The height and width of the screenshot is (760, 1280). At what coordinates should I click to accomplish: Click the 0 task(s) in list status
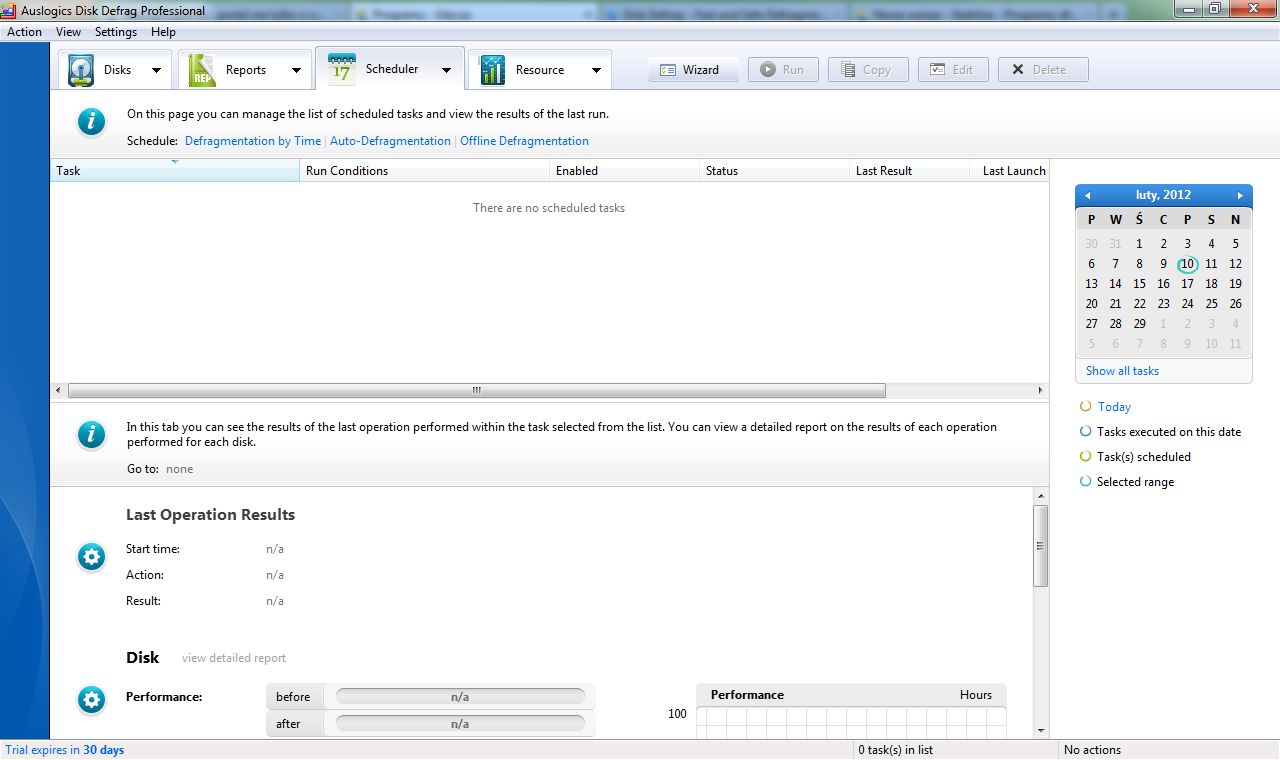(896, 750)
